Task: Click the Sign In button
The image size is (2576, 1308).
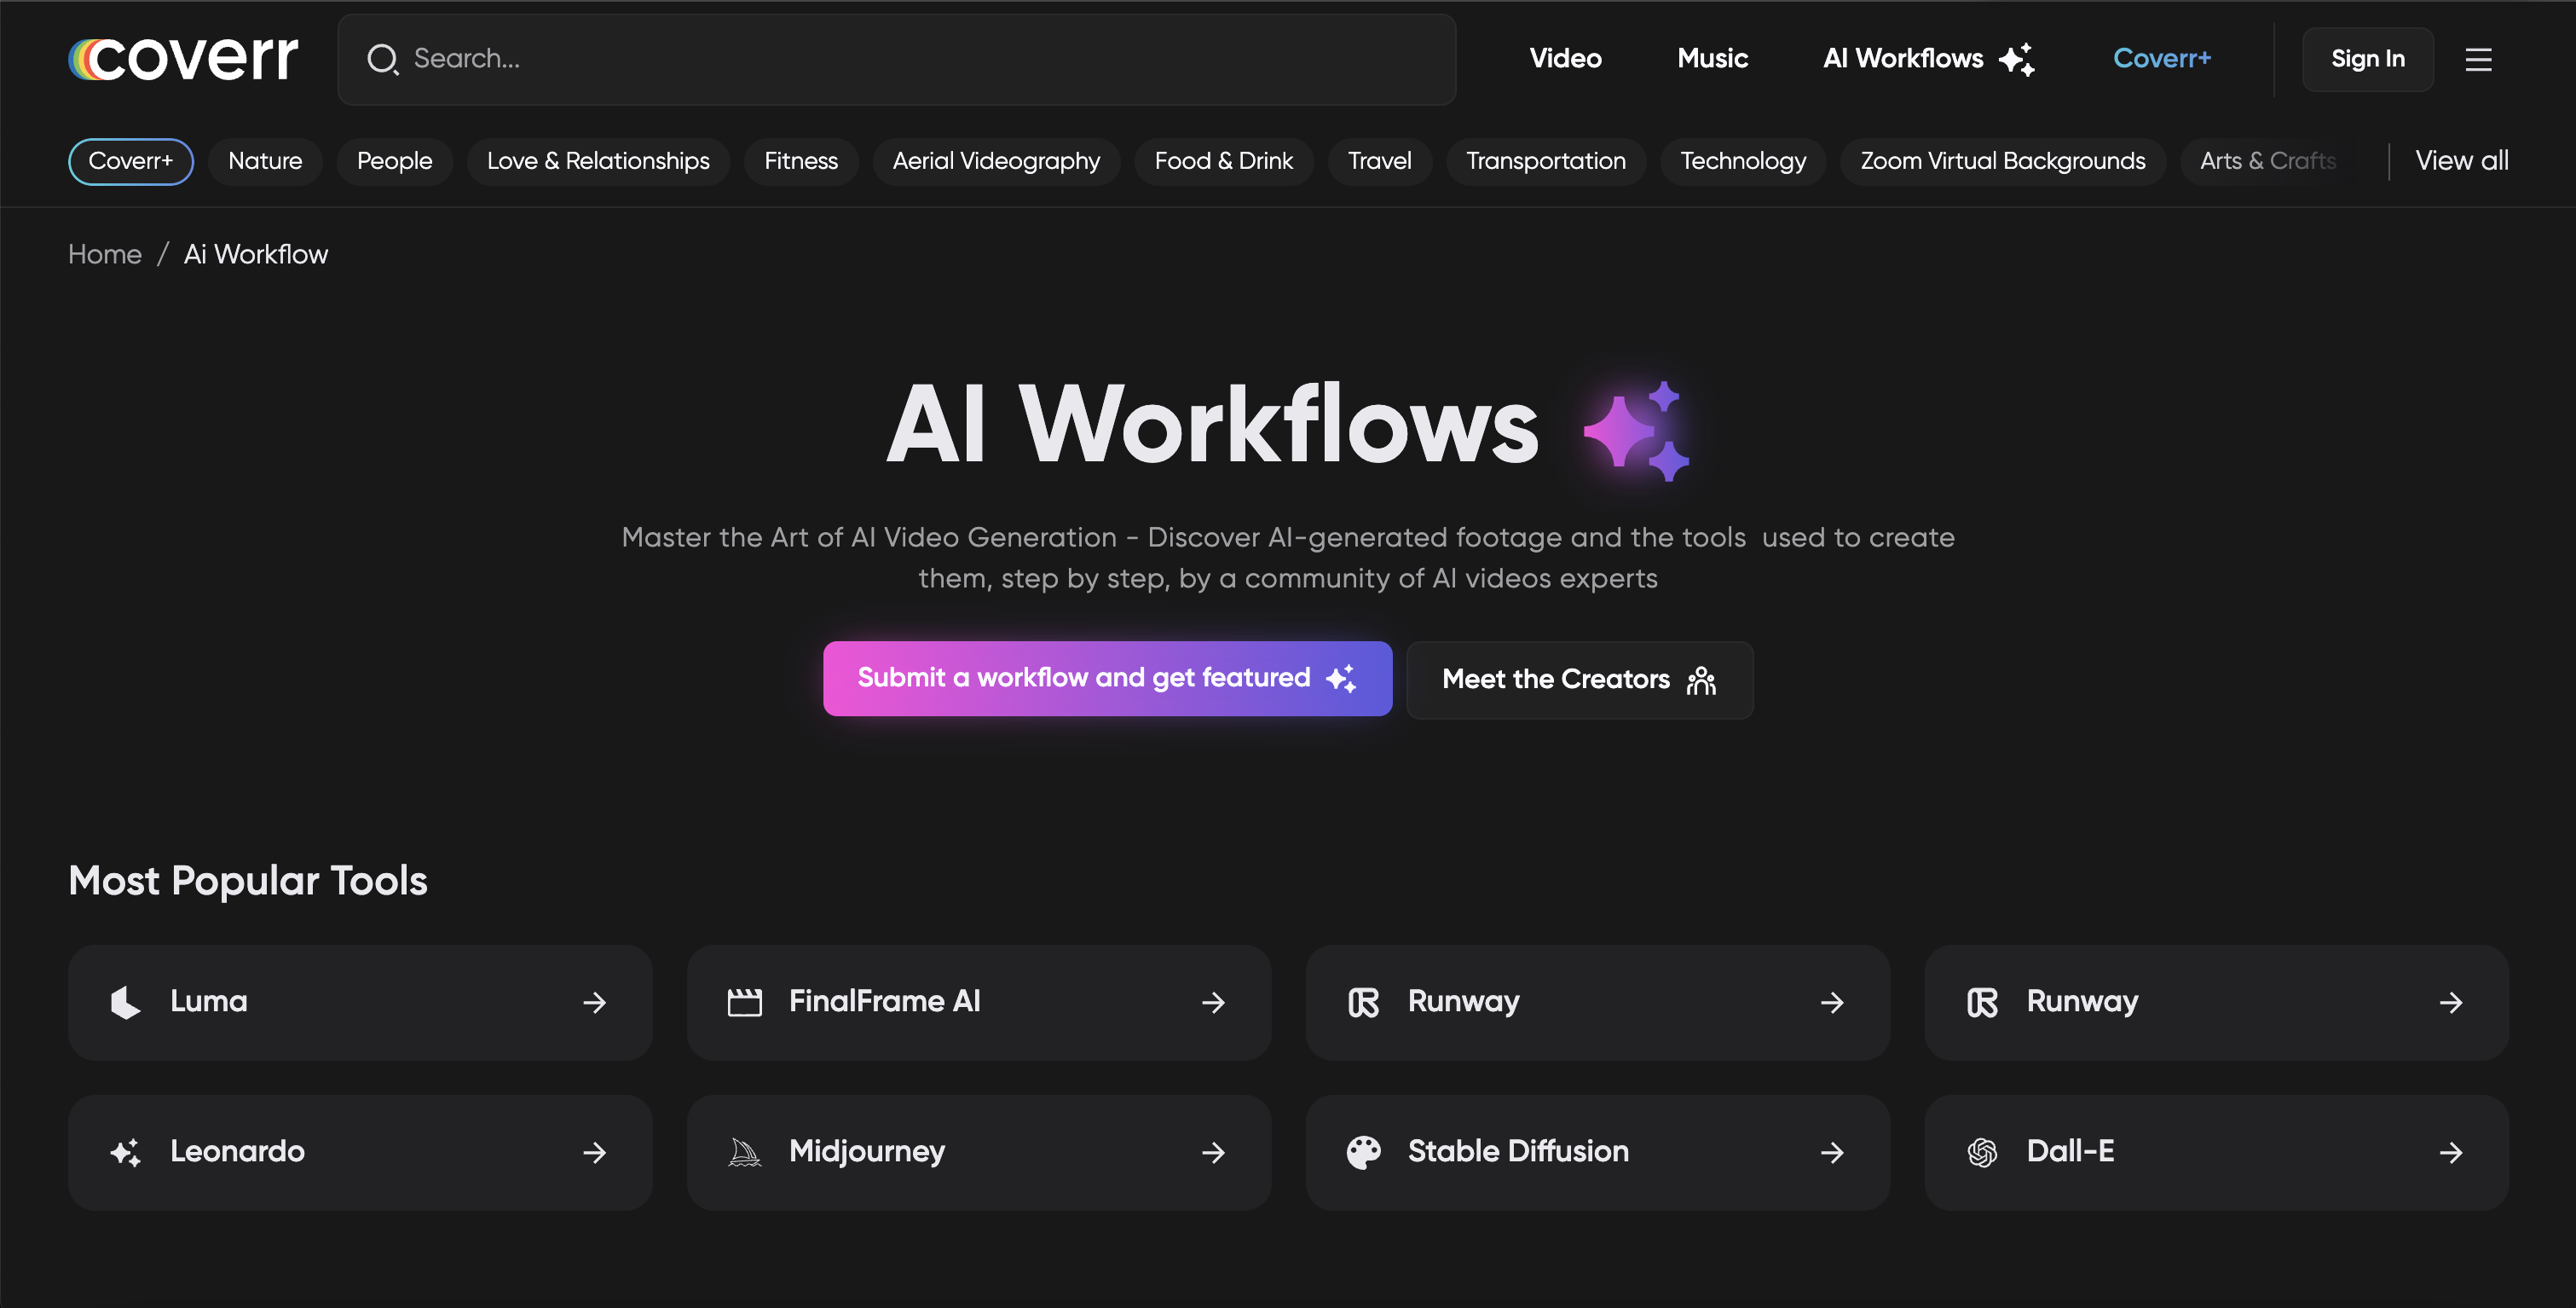Action: [2368, 58]
